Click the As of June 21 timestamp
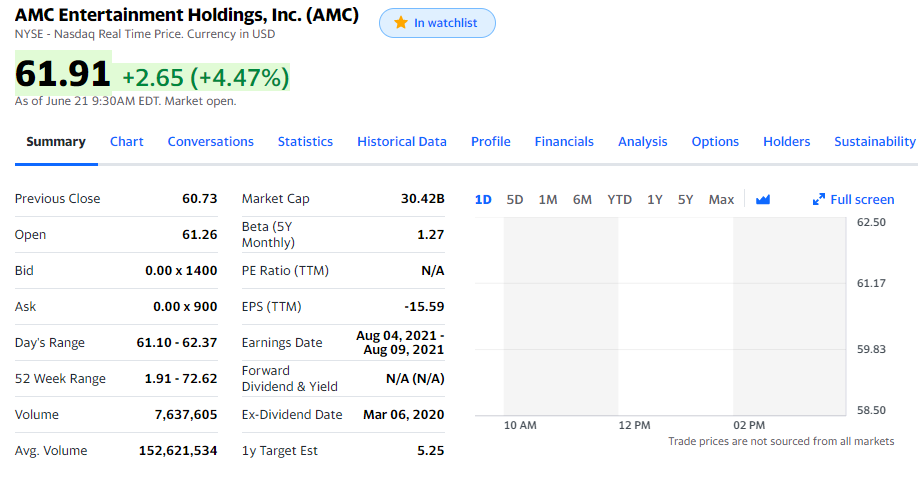 [x=125, y=101]
